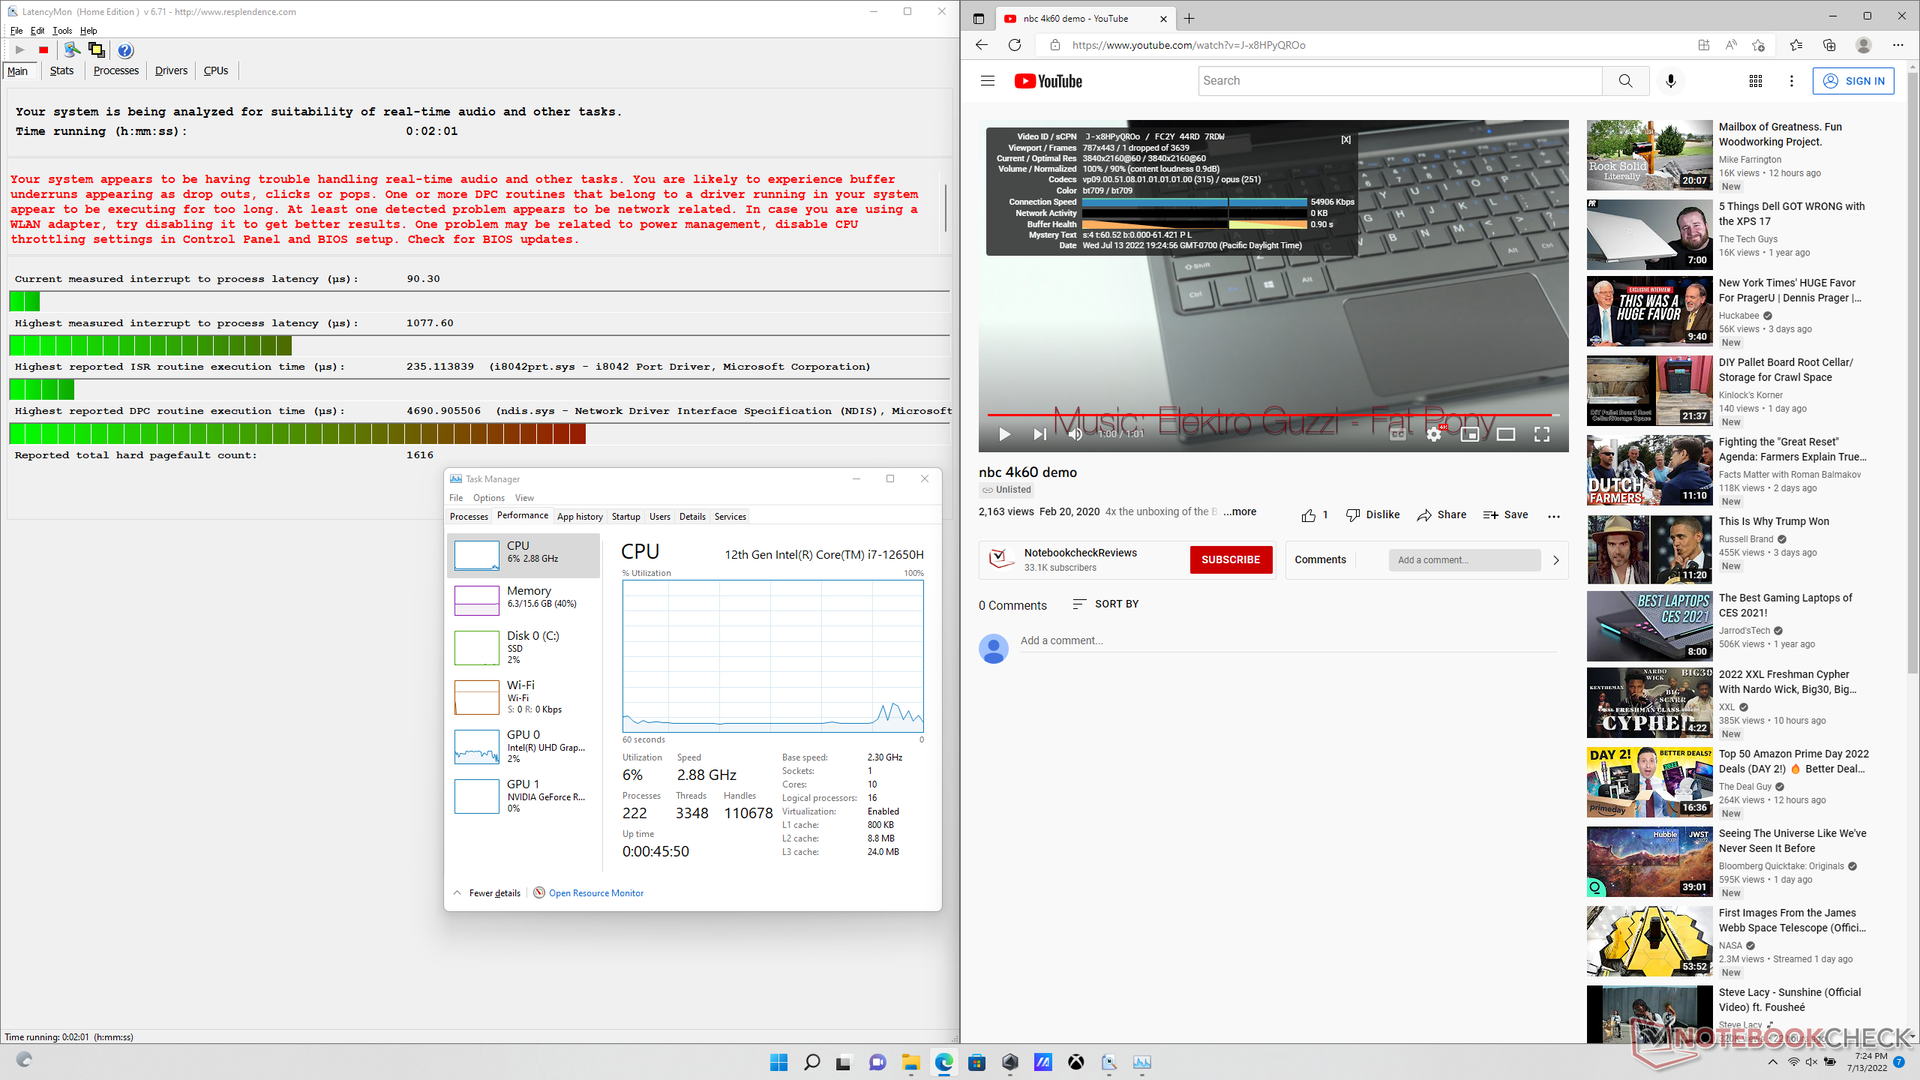The width and height of the screenshot is (1920, 1080).
Task: Play the nbc 4k60 demo video
Action: 1004,434
